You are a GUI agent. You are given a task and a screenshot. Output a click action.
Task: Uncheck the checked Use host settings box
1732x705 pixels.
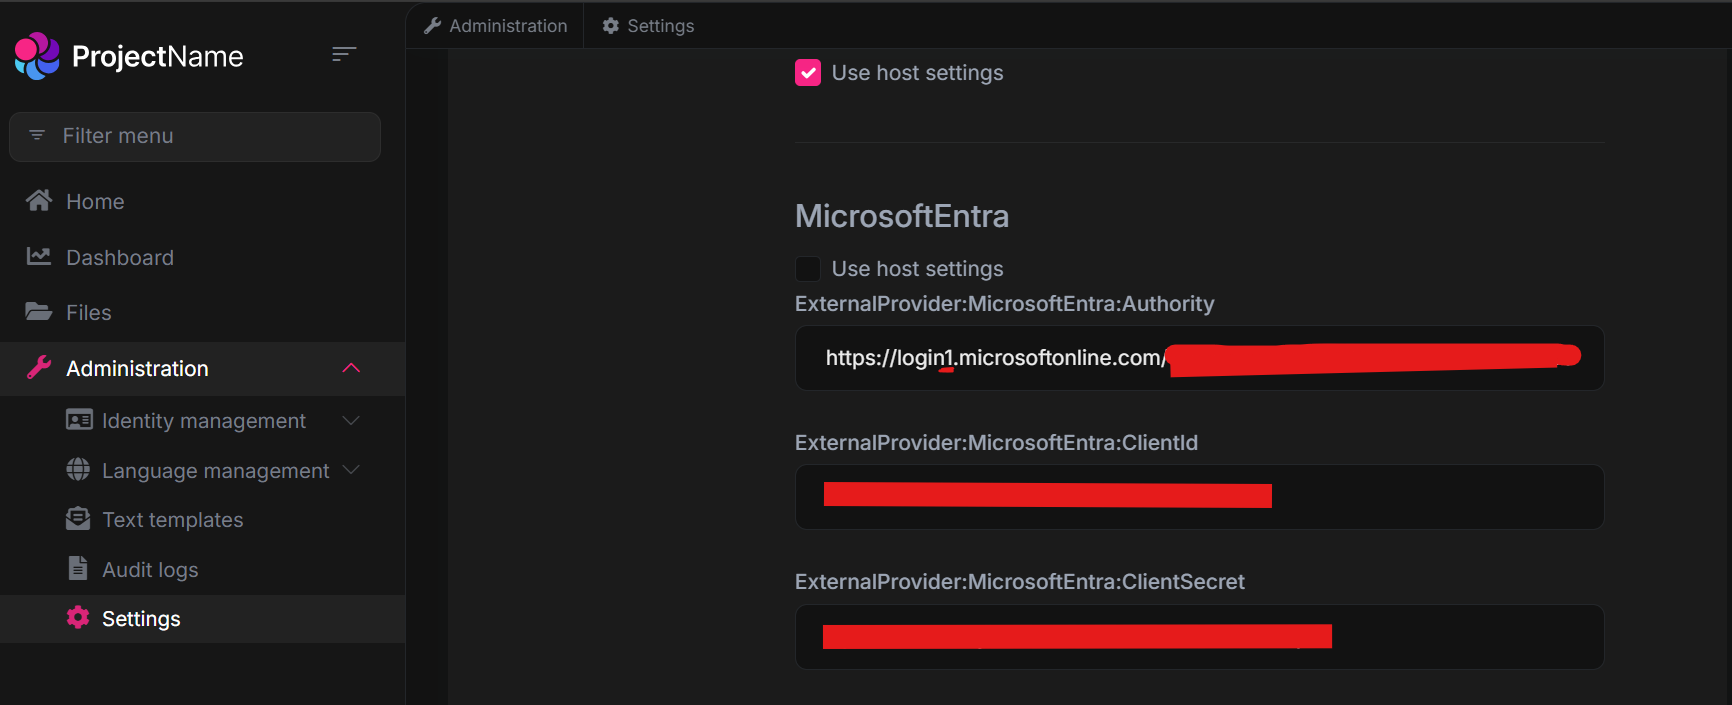coord(808,73)
